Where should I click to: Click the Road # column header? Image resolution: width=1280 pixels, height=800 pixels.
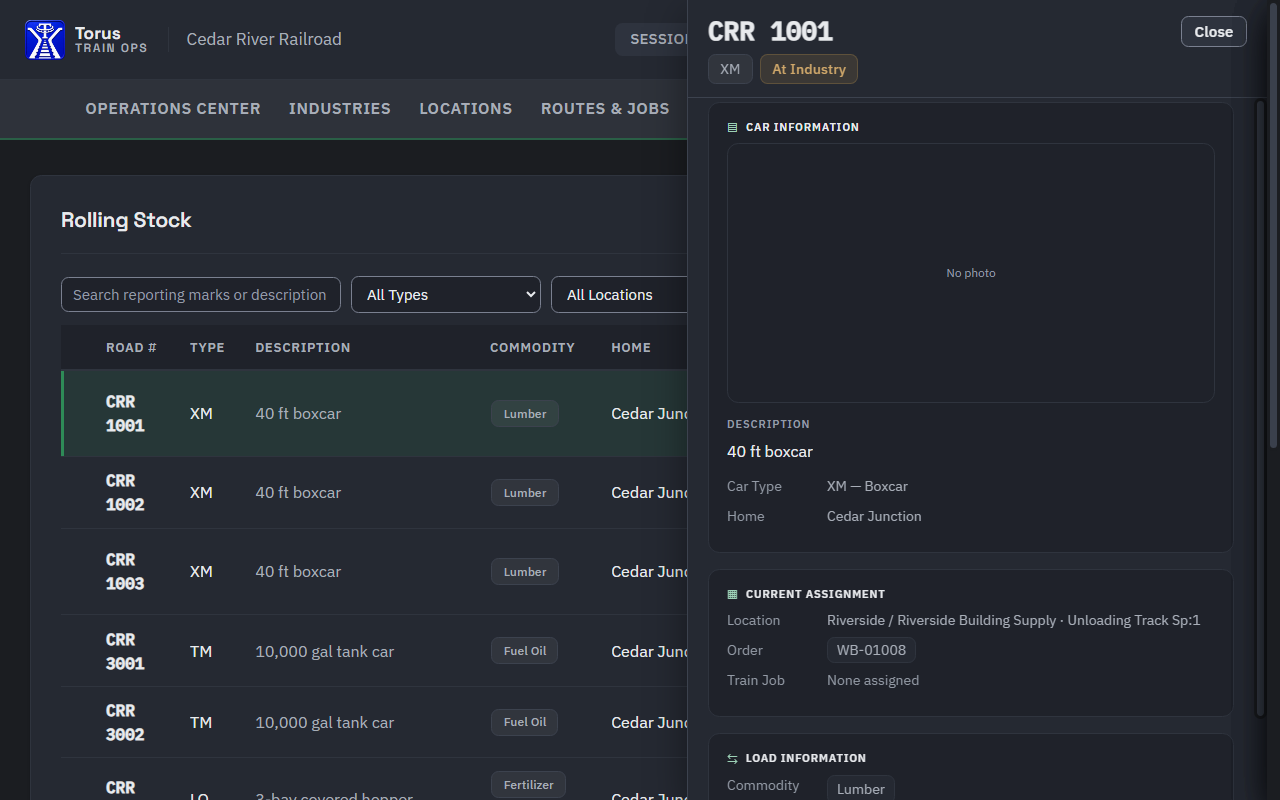[x=131, y=348]
